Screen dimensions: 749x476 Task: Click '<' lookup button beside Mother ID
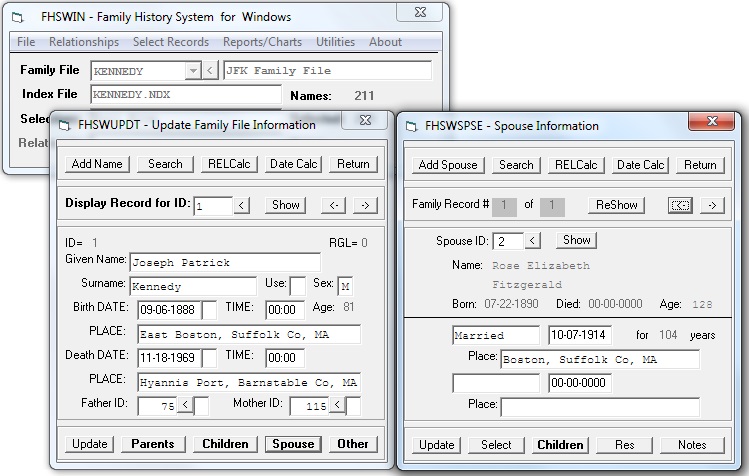337,405
